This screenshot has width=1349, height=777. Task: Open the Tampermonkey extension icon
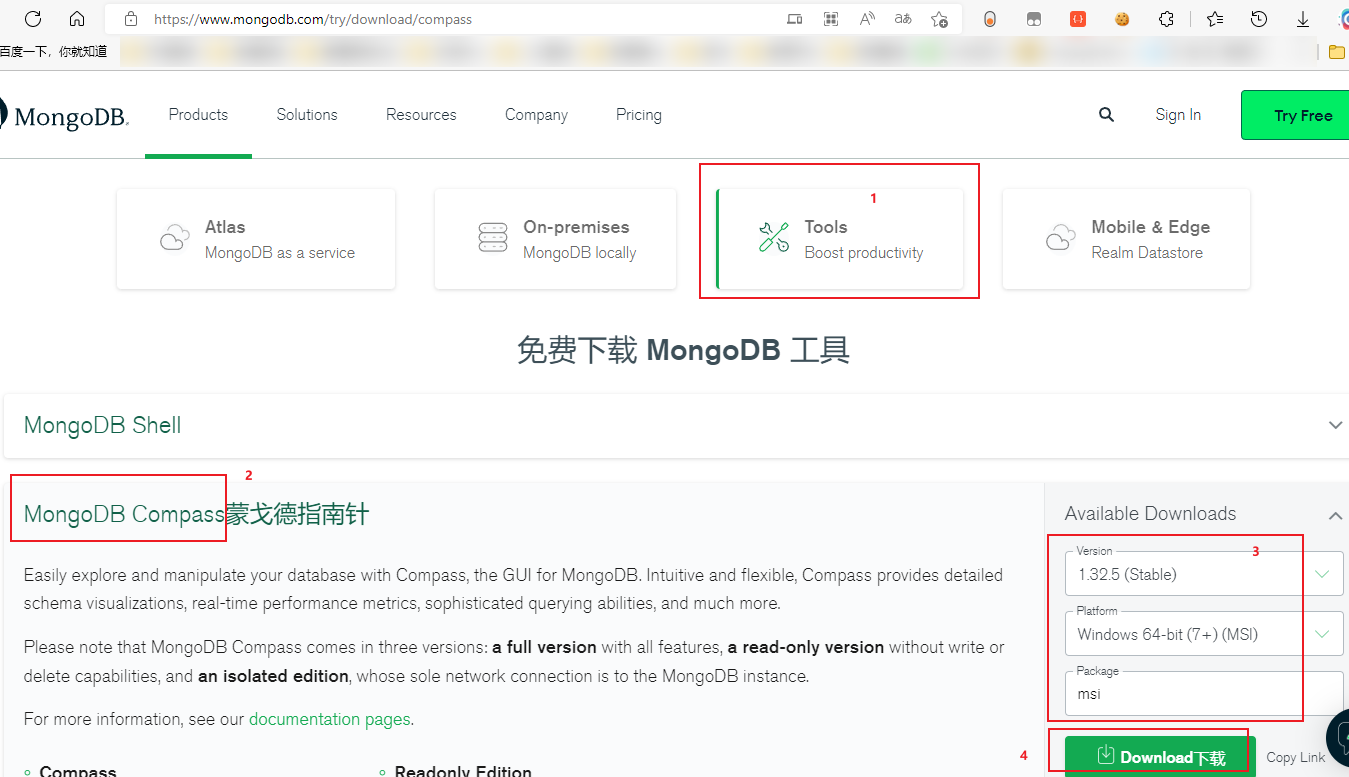[1034, 19]
